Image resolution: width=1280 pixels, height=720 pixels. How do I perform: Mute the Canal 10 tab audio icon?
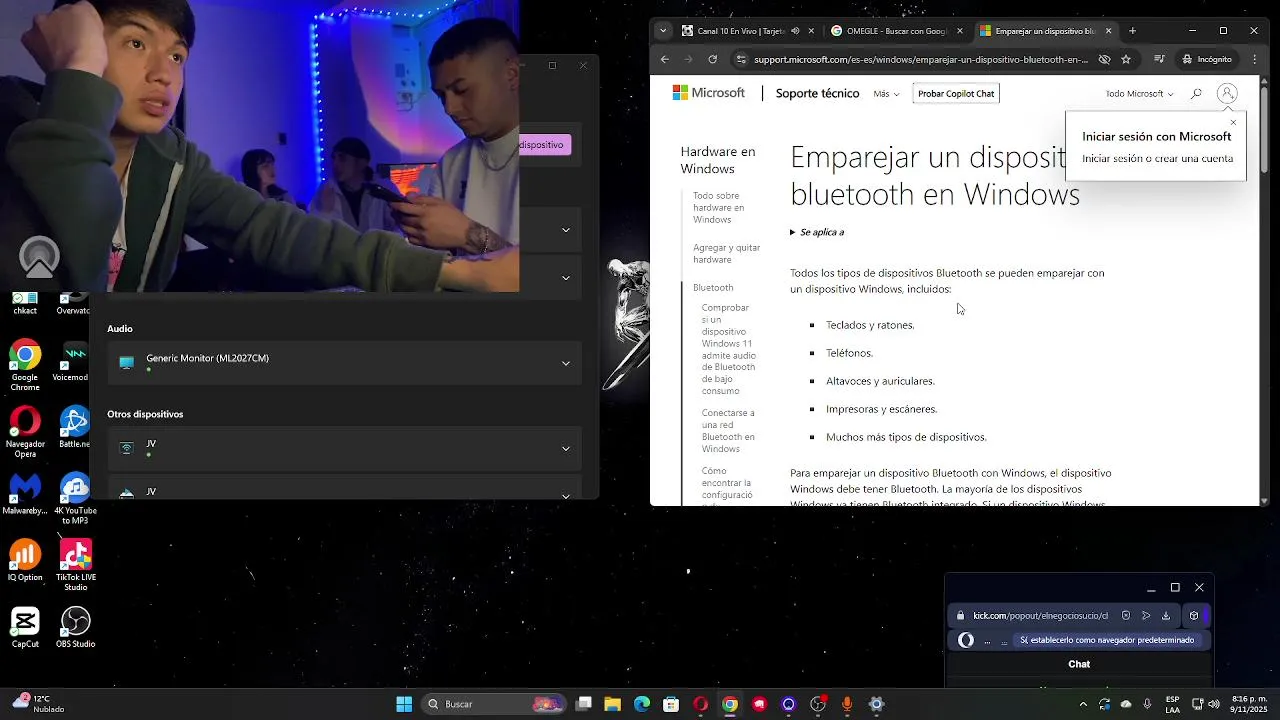[x=795, y=31]
